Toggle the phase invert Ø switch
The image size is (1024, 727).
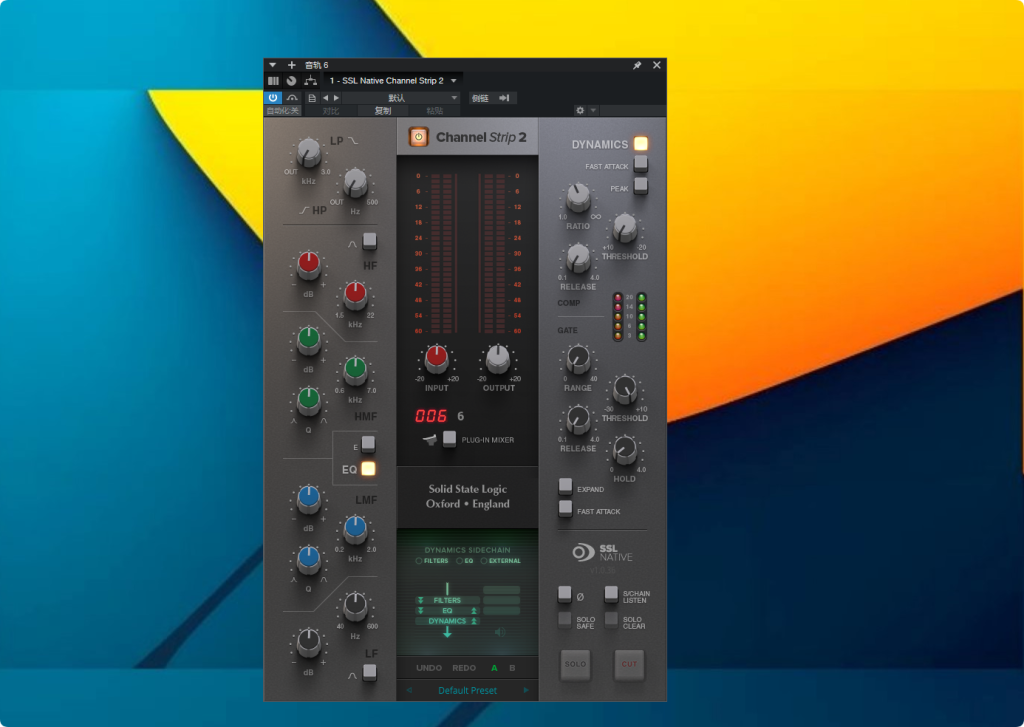565,594
